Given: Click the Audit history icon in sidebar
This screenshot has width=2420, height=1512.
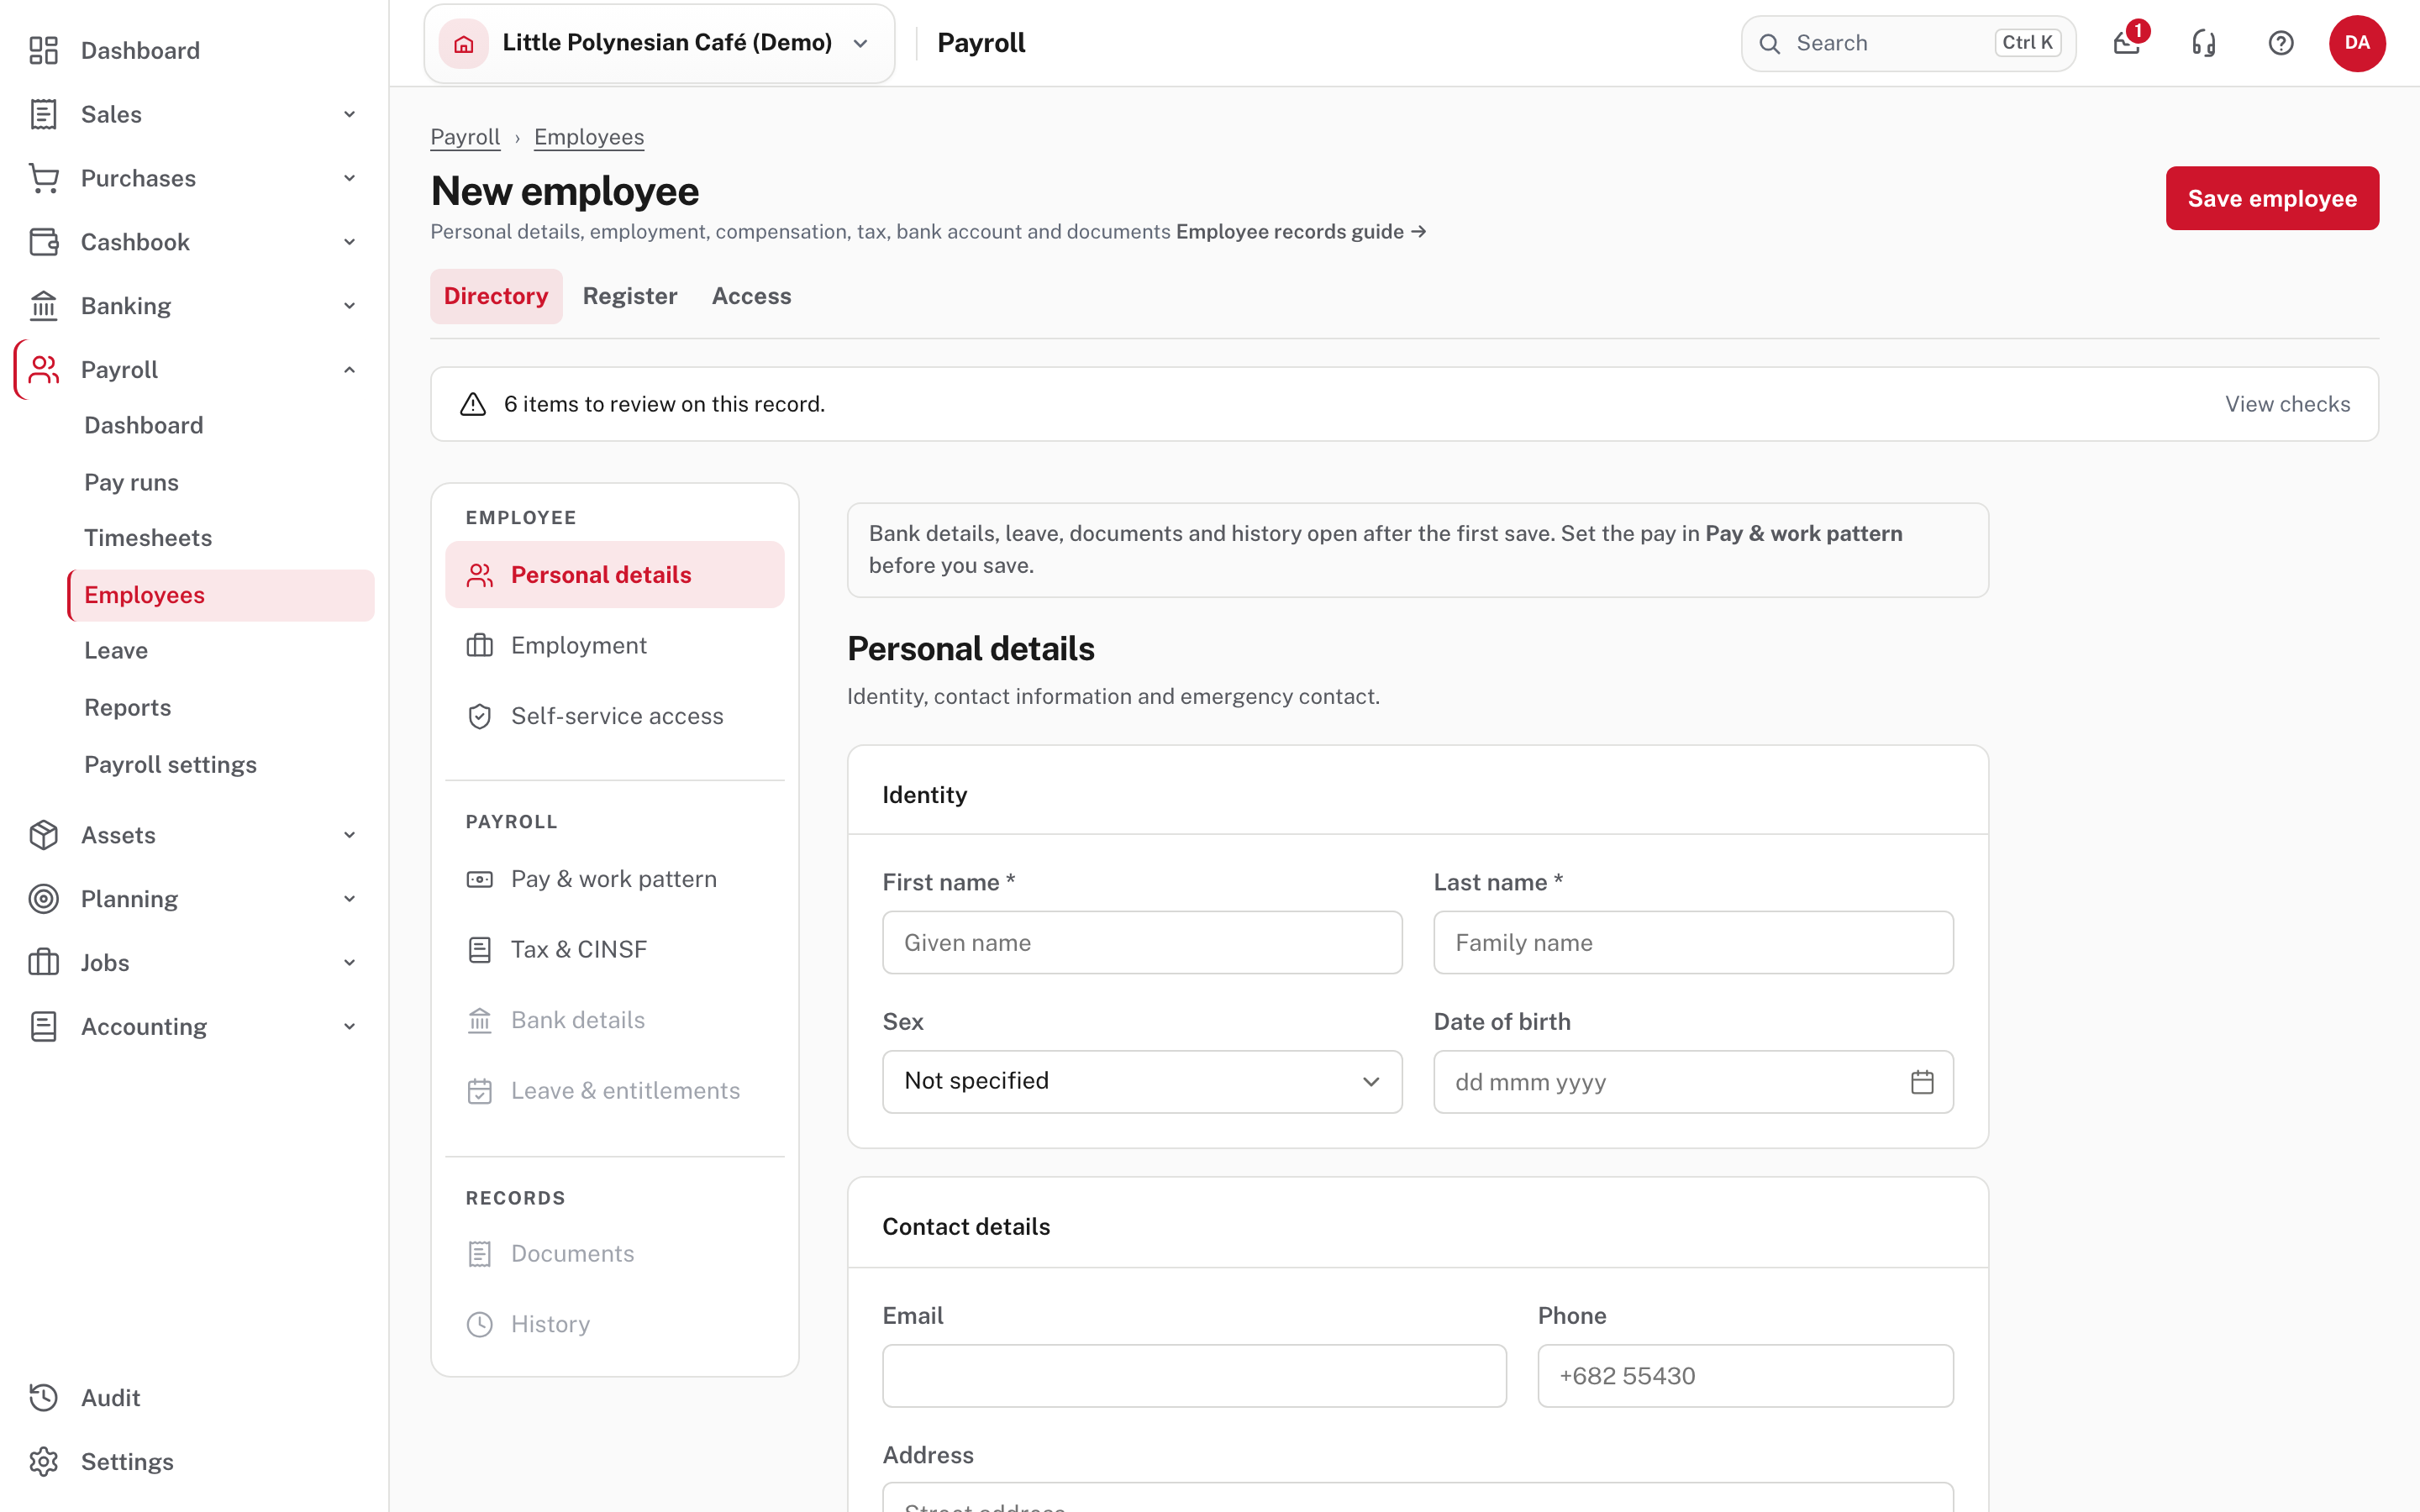Looking at the screenshot, I should pos(43,1397).
